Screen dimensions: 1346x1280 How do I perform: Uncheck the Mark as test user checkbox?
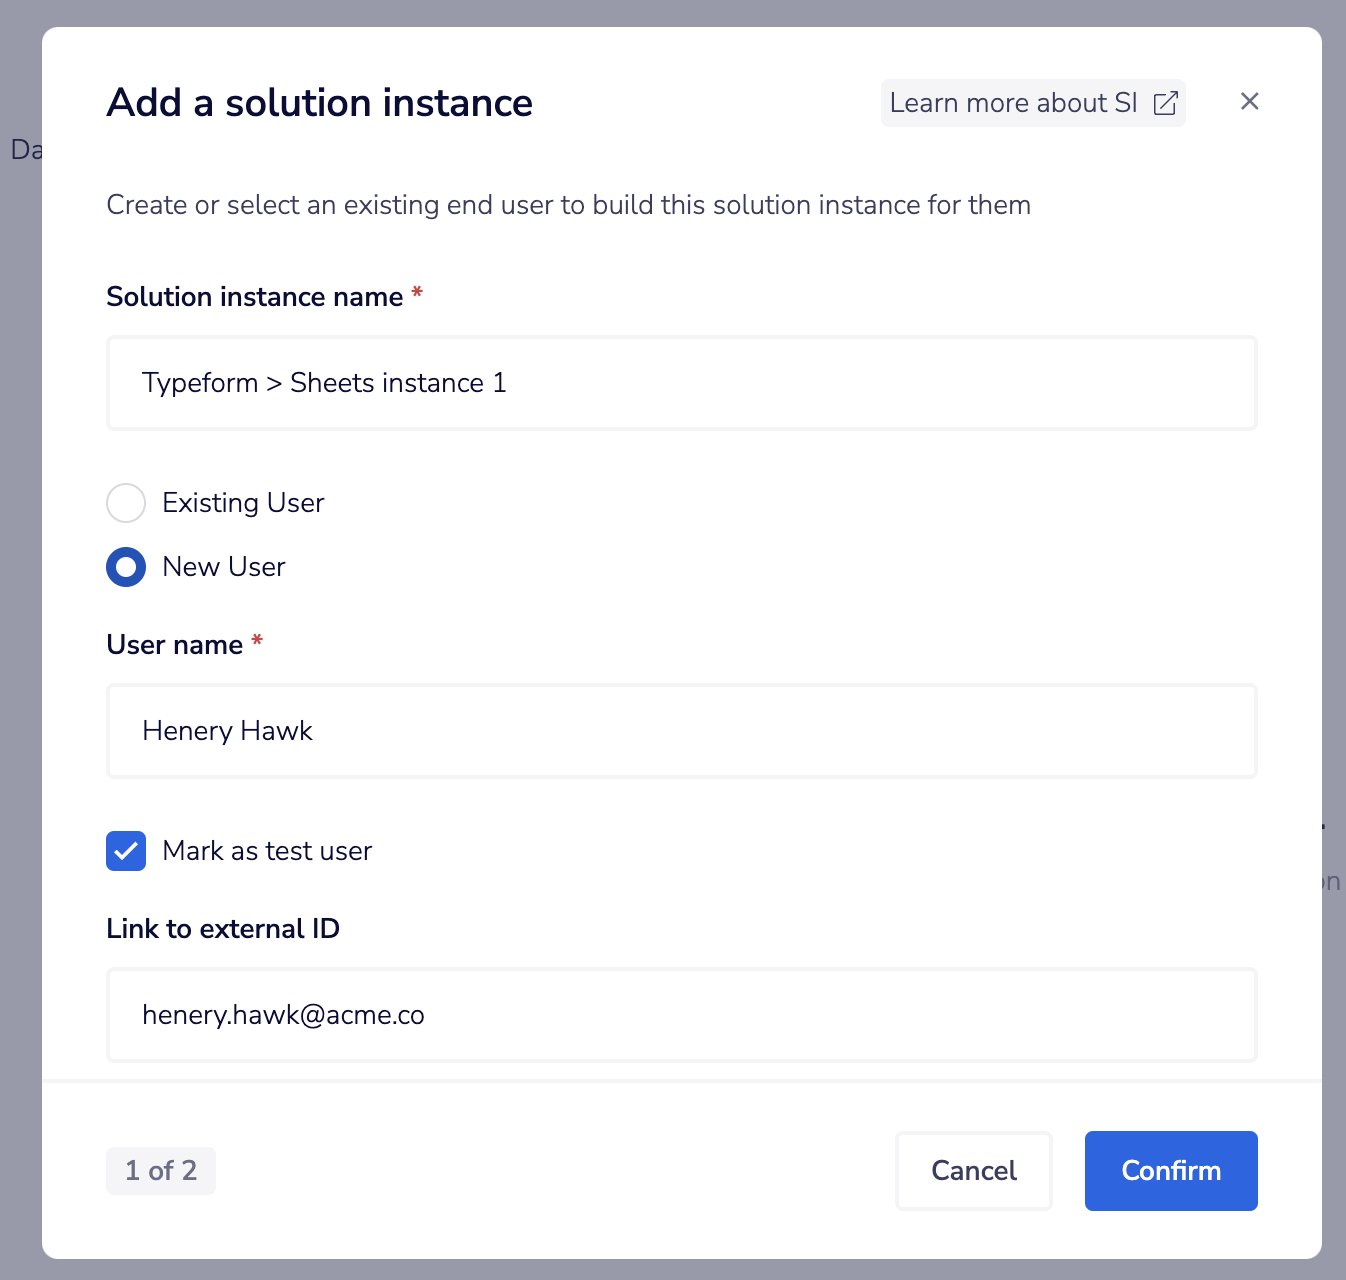coord(126,851)
